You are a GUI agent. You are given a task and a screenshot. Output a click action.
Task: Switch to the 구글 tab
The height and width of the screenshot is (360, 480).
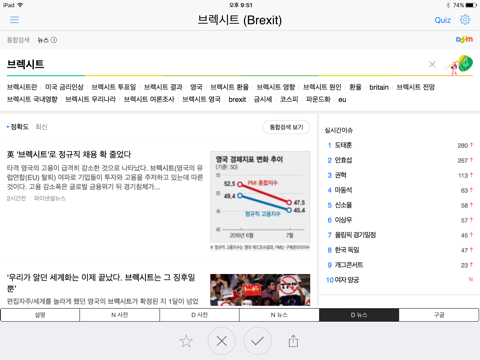(439, 315)
